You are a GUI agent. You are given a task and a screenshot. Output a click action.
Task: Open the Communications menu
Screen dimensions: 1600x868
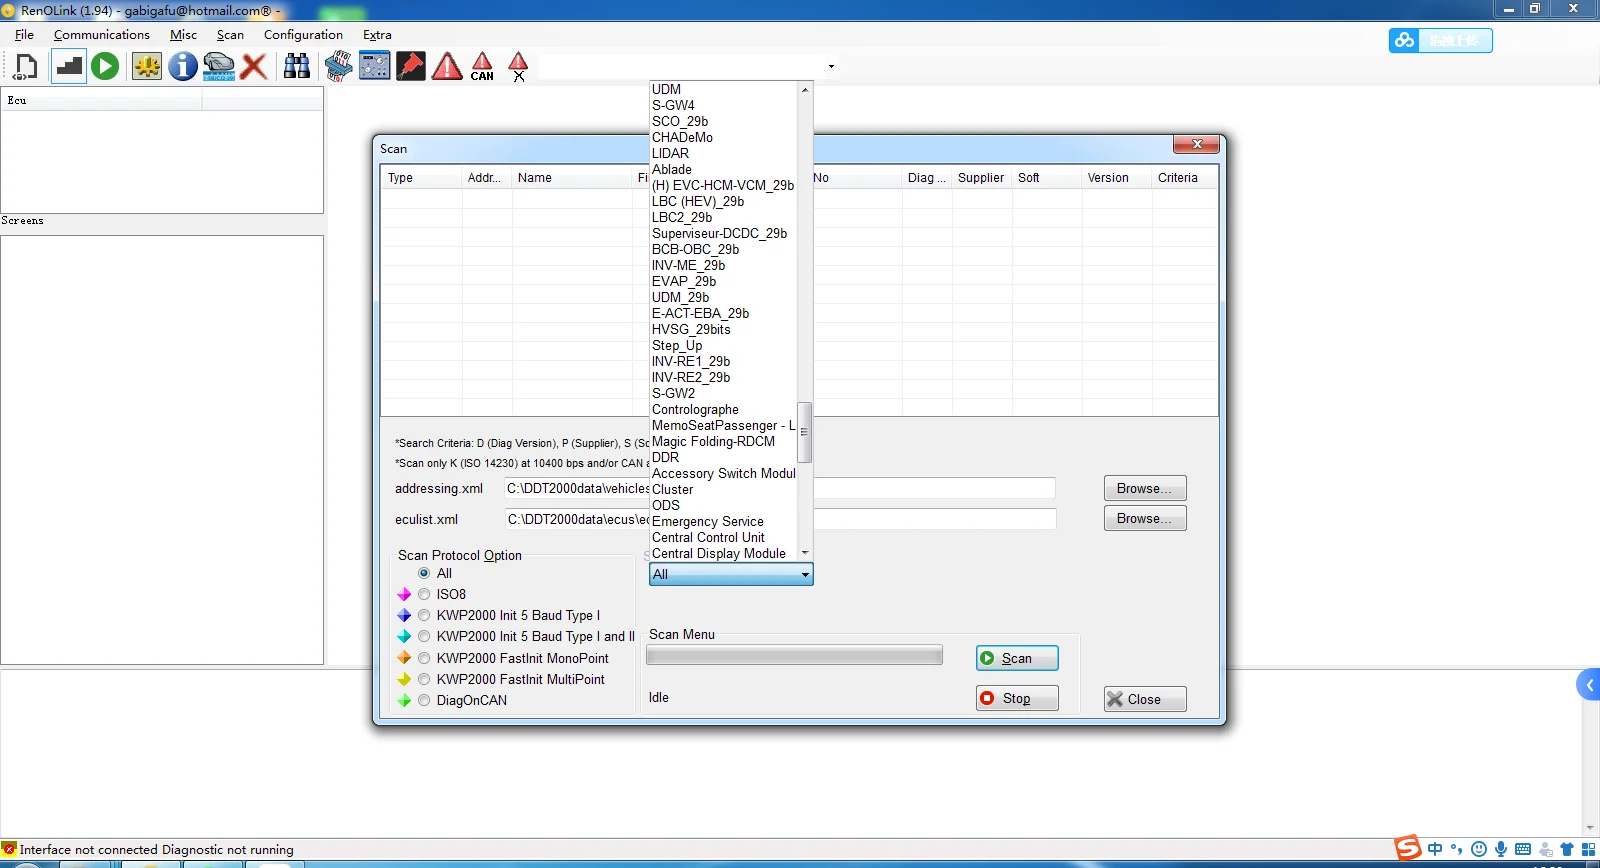[x=102, y=35]
